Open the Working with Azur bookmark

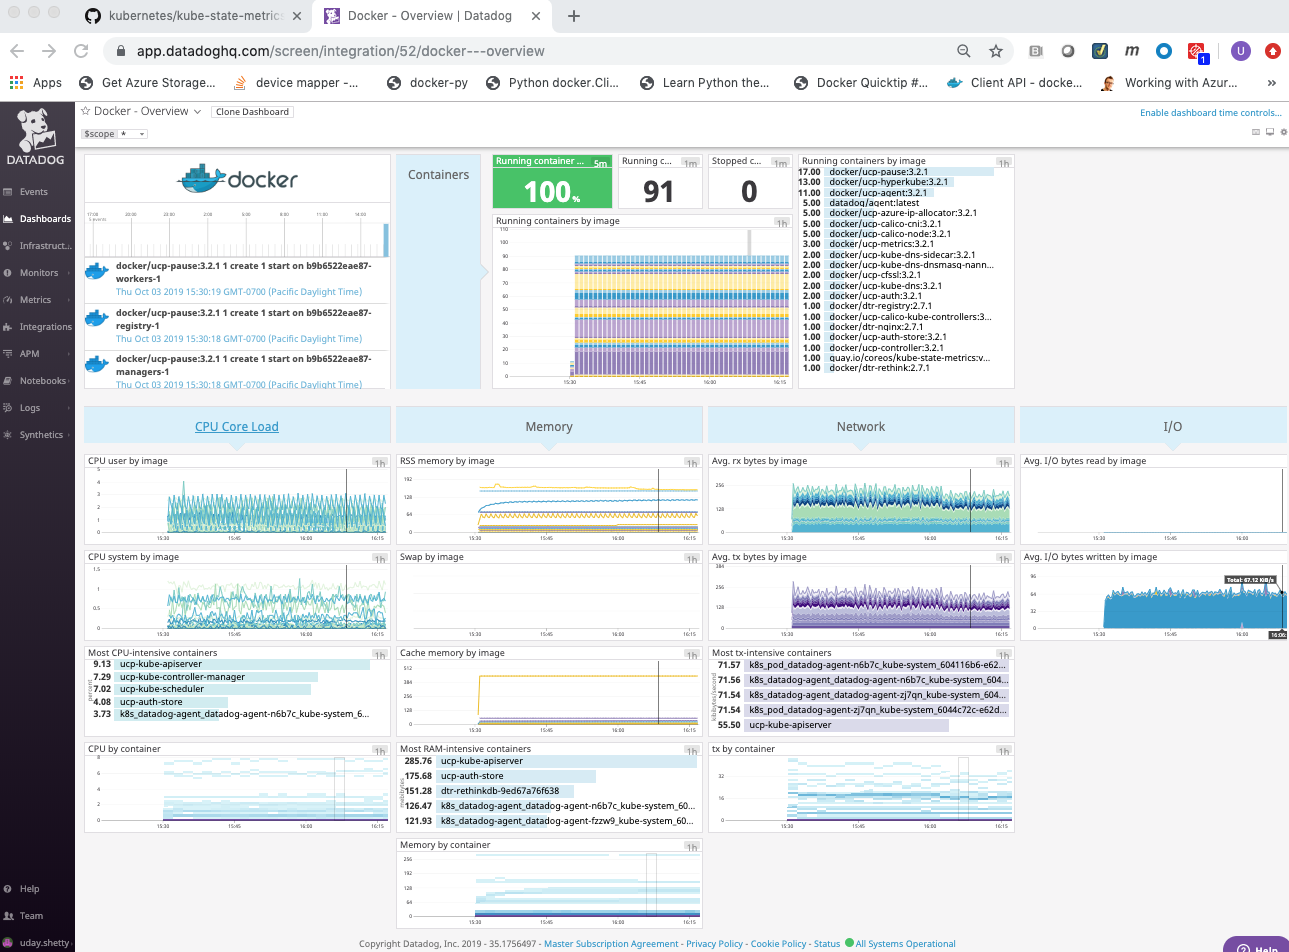pyautogui.click(x=1169, y=83)
